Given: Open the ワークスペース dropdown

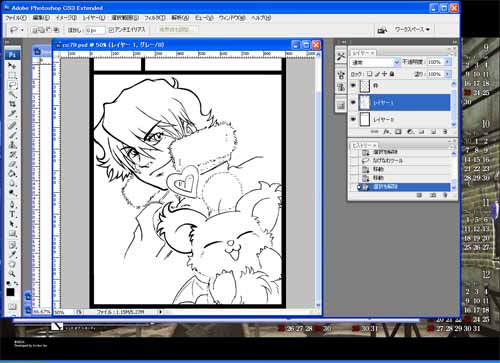Looking at the screenshot, I should (x=412, y=30).
